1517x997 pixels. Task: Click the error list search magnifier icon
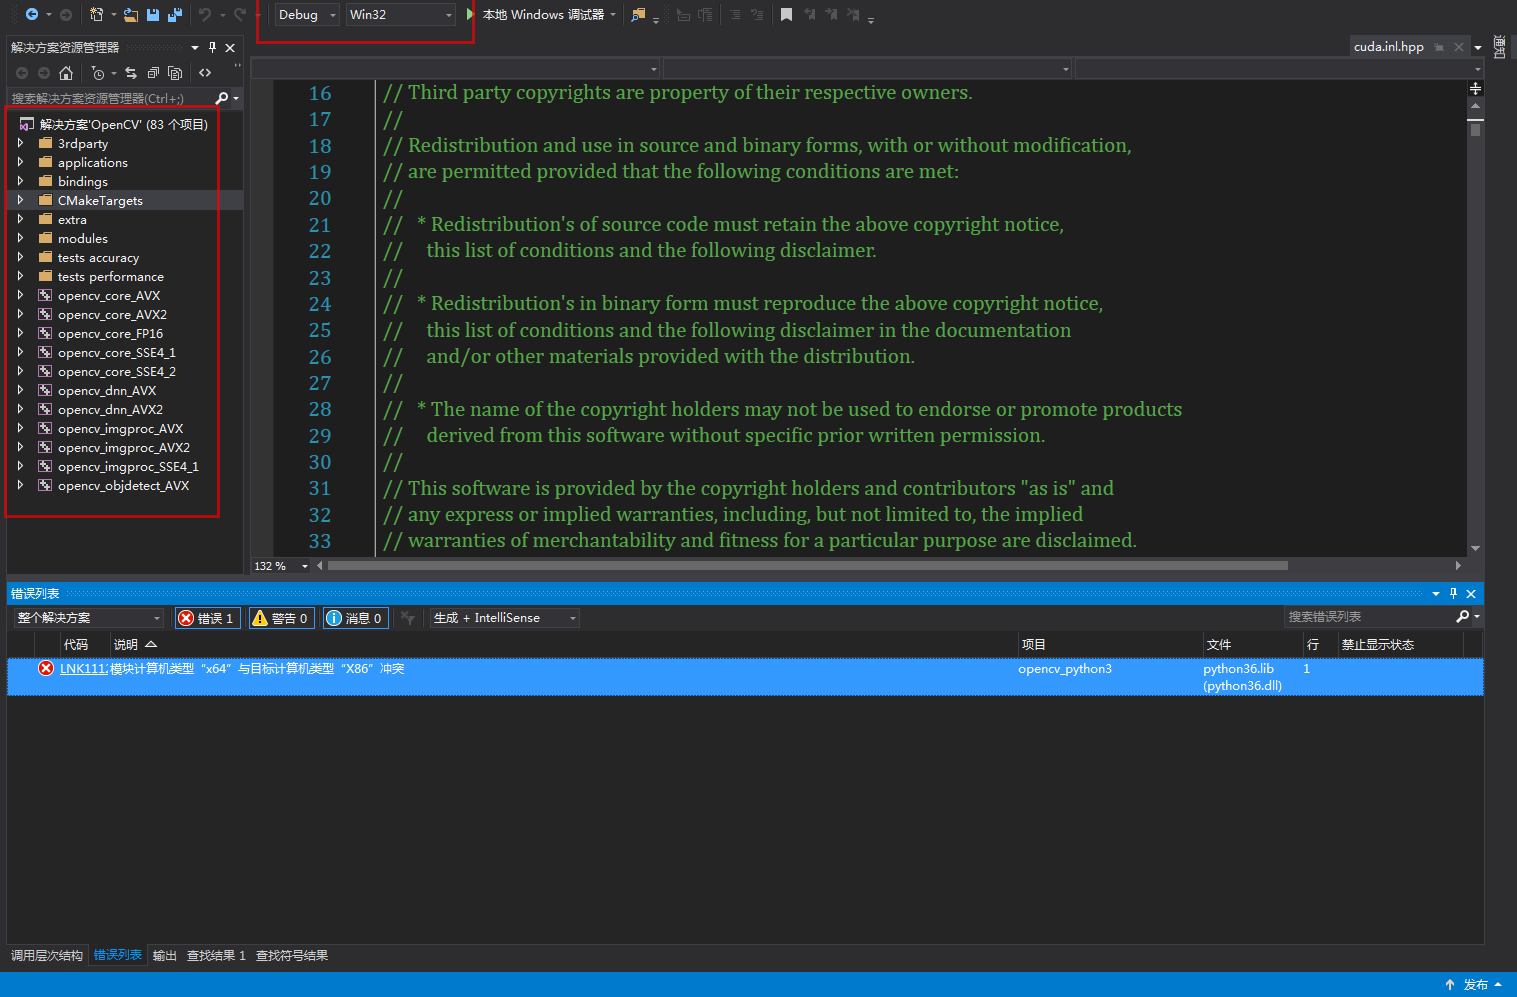[1463, 617]
